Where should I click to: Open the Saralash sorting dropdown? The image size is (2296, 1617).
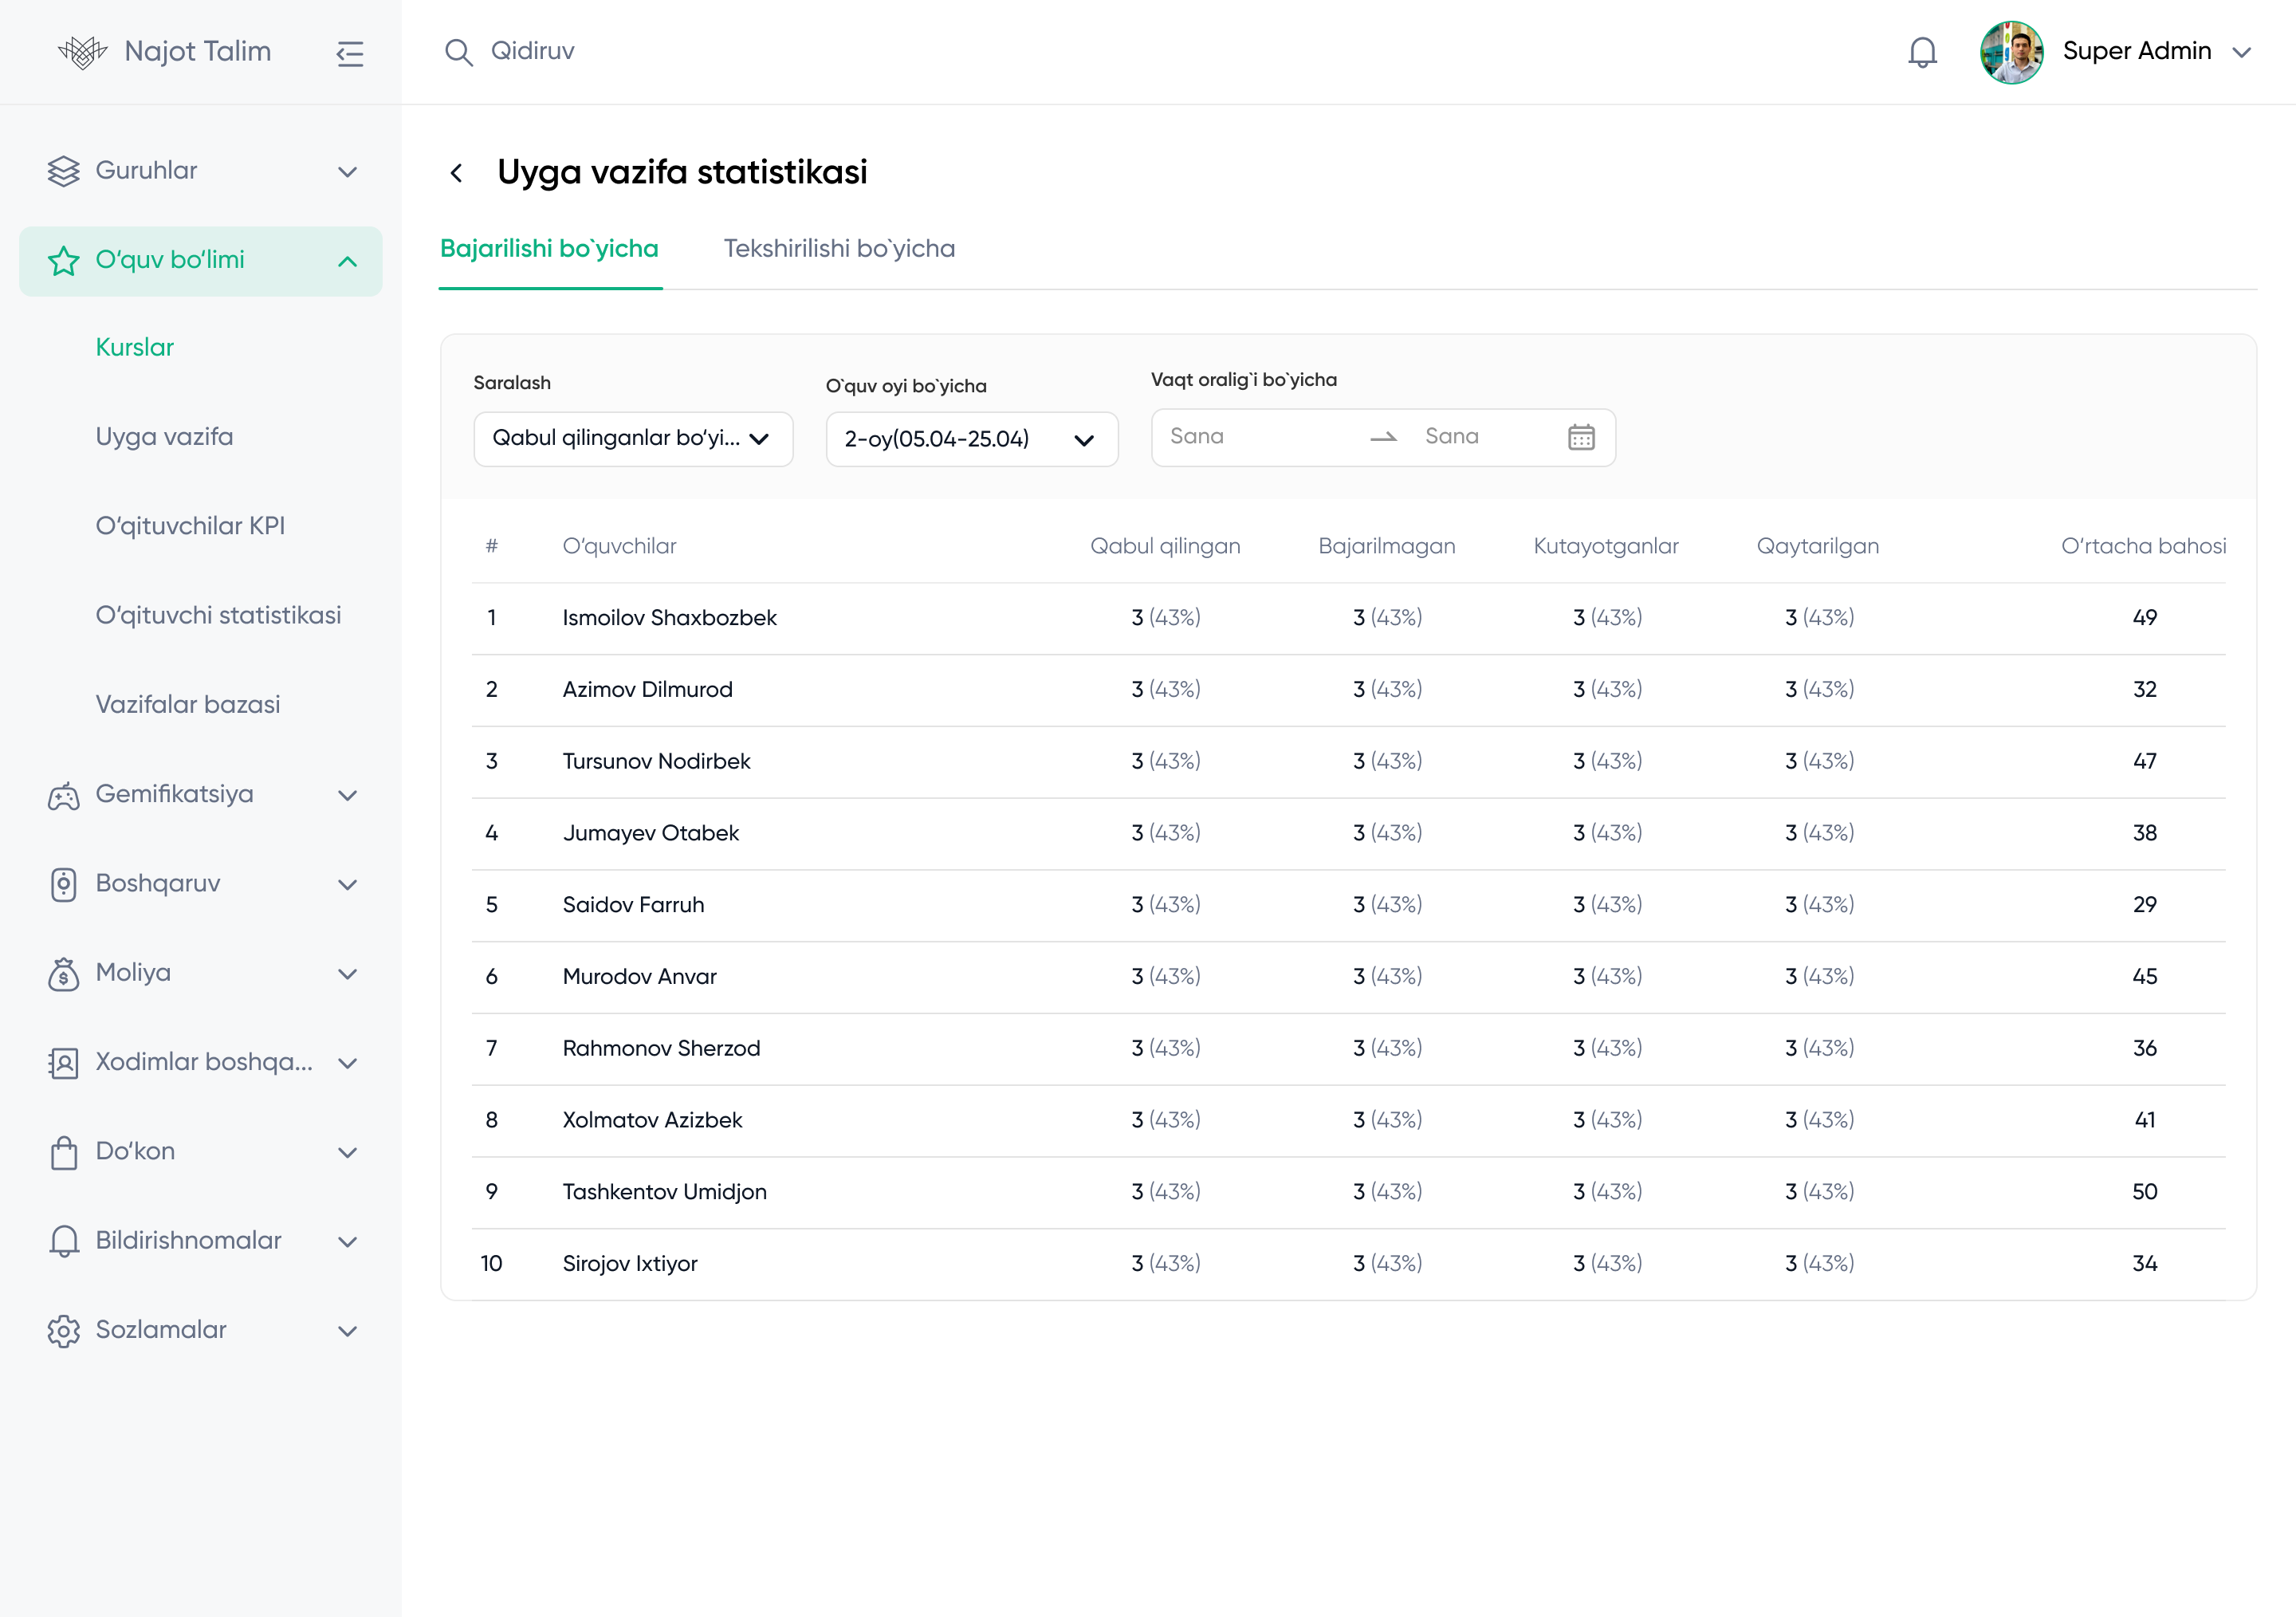click(632, 439)
